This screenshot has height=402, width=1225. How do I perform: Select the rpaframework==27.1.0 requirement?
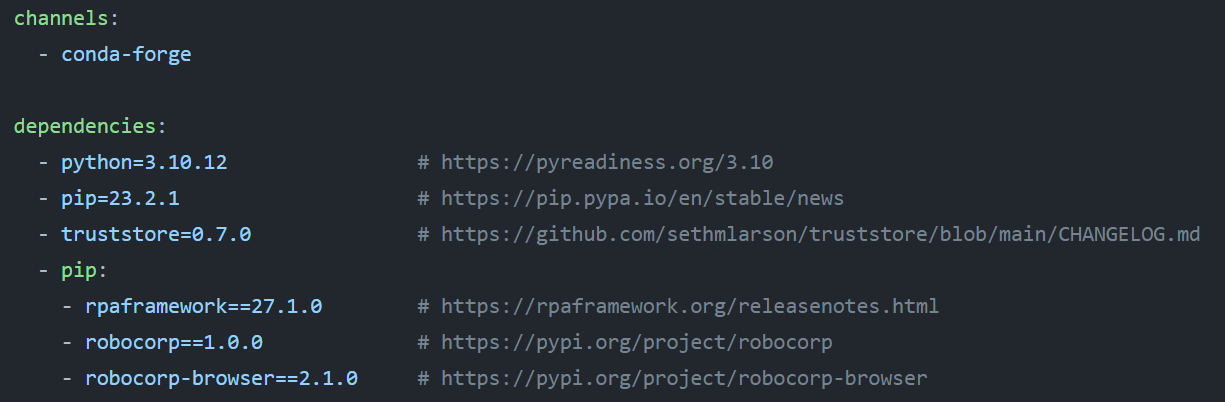[203, 306]
